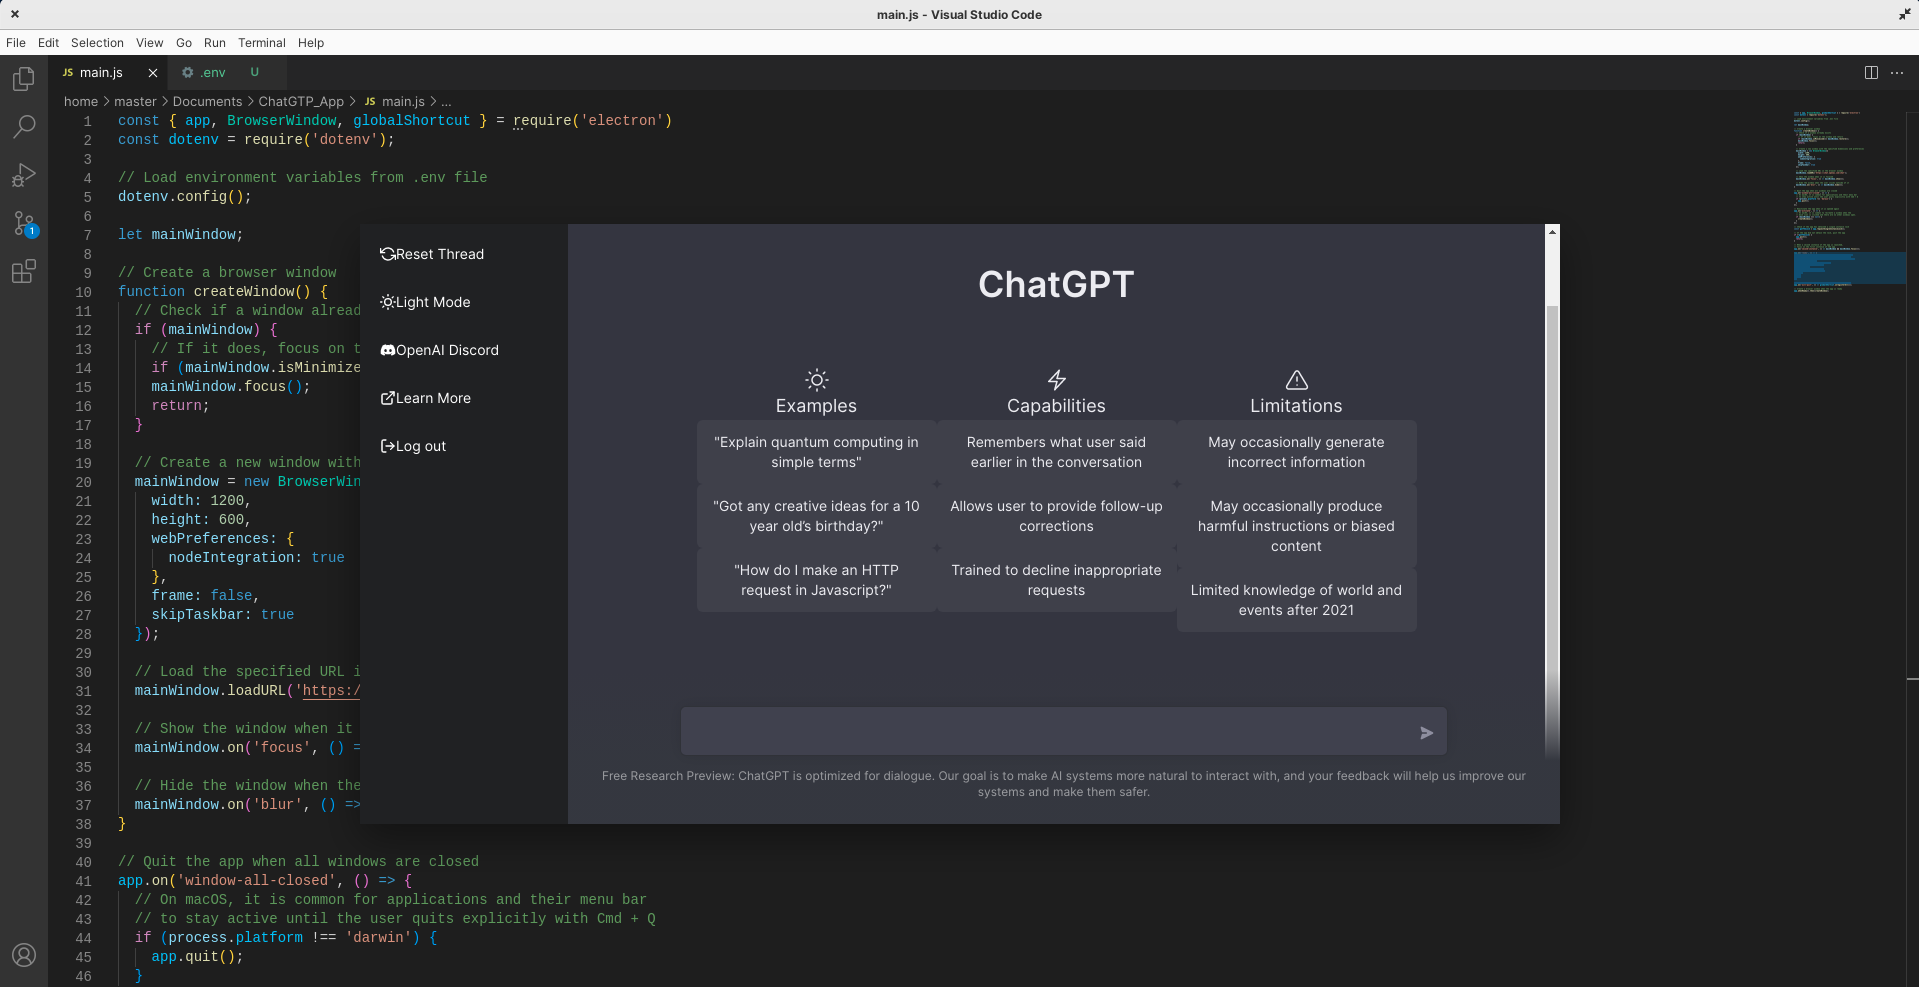Screen dimensions: 1919x987
Task: Open the Help menu
Action: pyautogui.click(x=311, y=43)
